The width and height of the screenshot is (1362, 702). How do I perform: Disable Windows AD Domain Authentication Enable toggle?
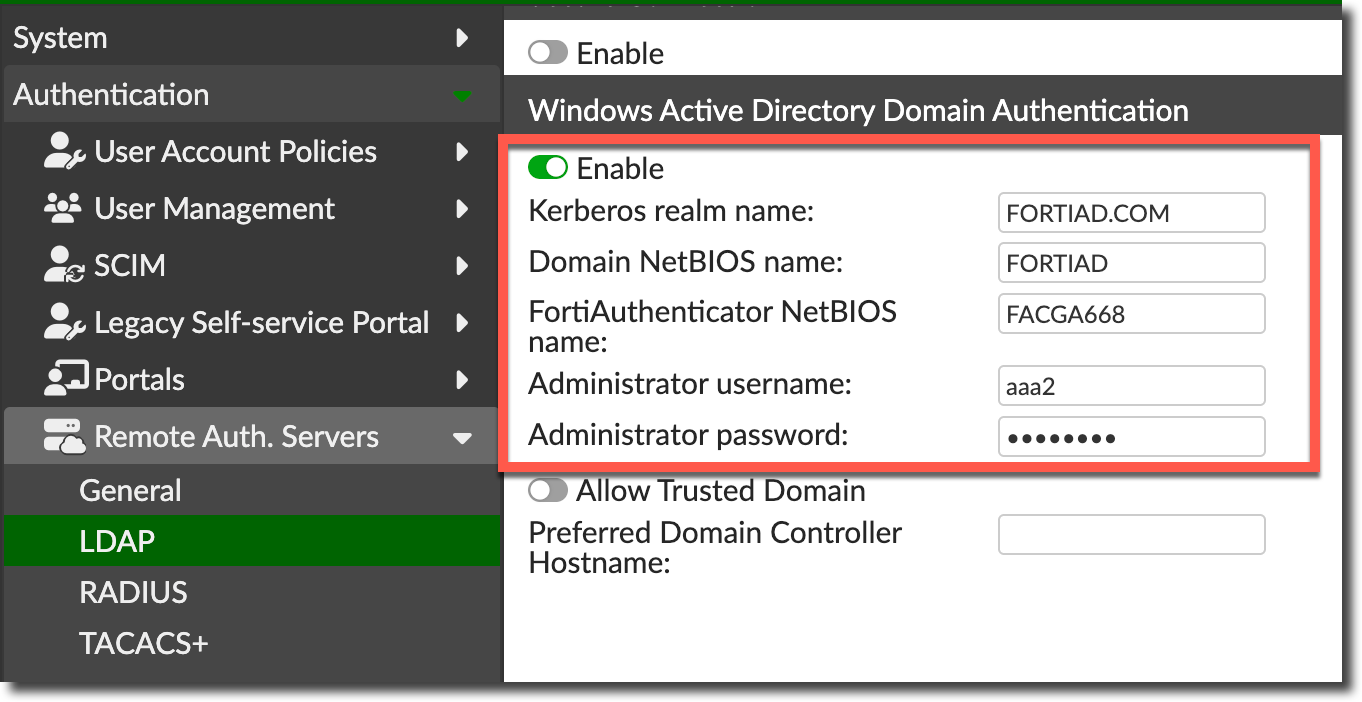tap(548, 168)
